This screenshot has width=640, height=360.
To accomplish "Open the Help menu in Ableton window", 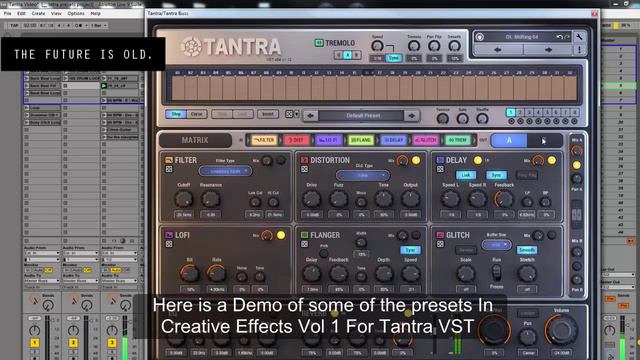I will pyautogui.click(x=96, y=13).
